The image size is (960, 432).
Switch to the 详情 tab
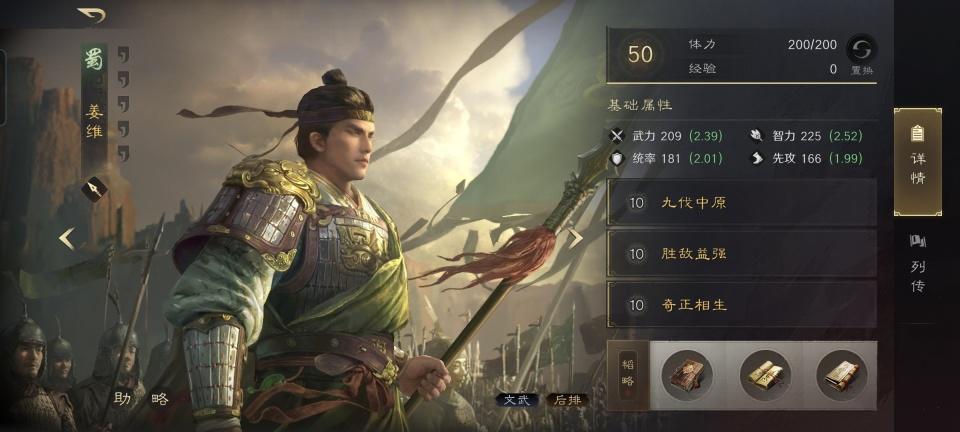(x=918, y=162)
